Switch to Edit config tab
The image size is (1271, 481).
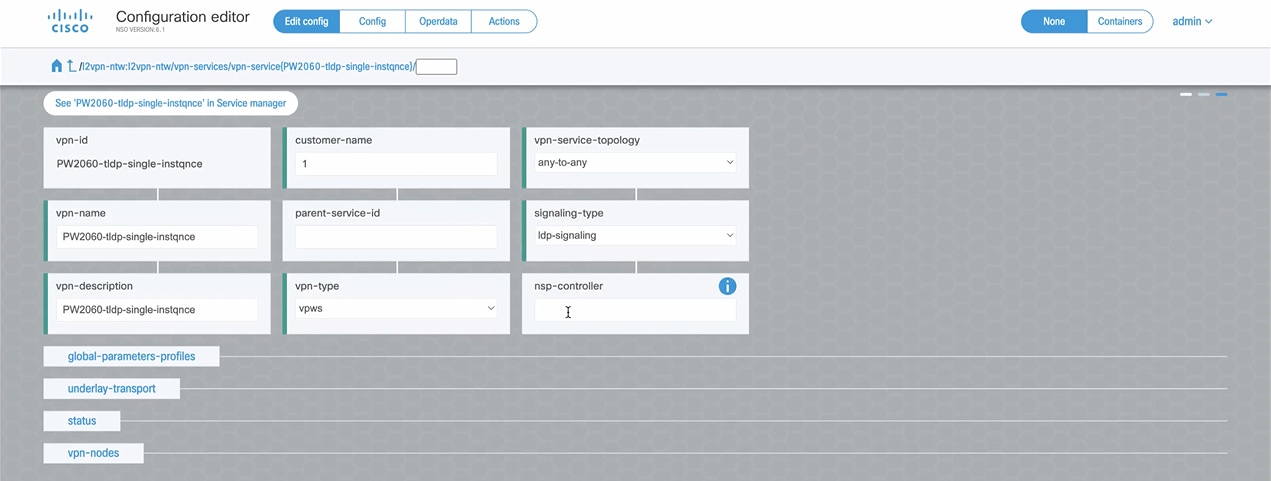306,21
